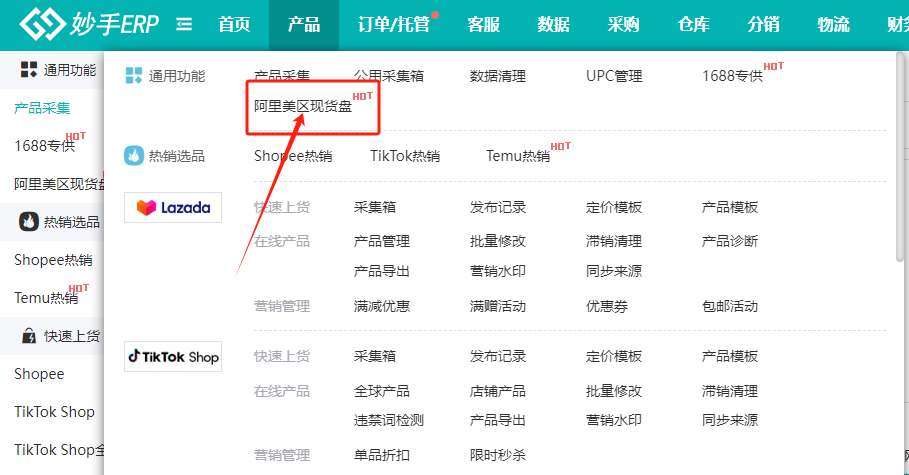Screen dimensions: 909x475
Task: Open 1688专供 in dropdown menu
Action: pyautogui.click(x=732, y=76)
